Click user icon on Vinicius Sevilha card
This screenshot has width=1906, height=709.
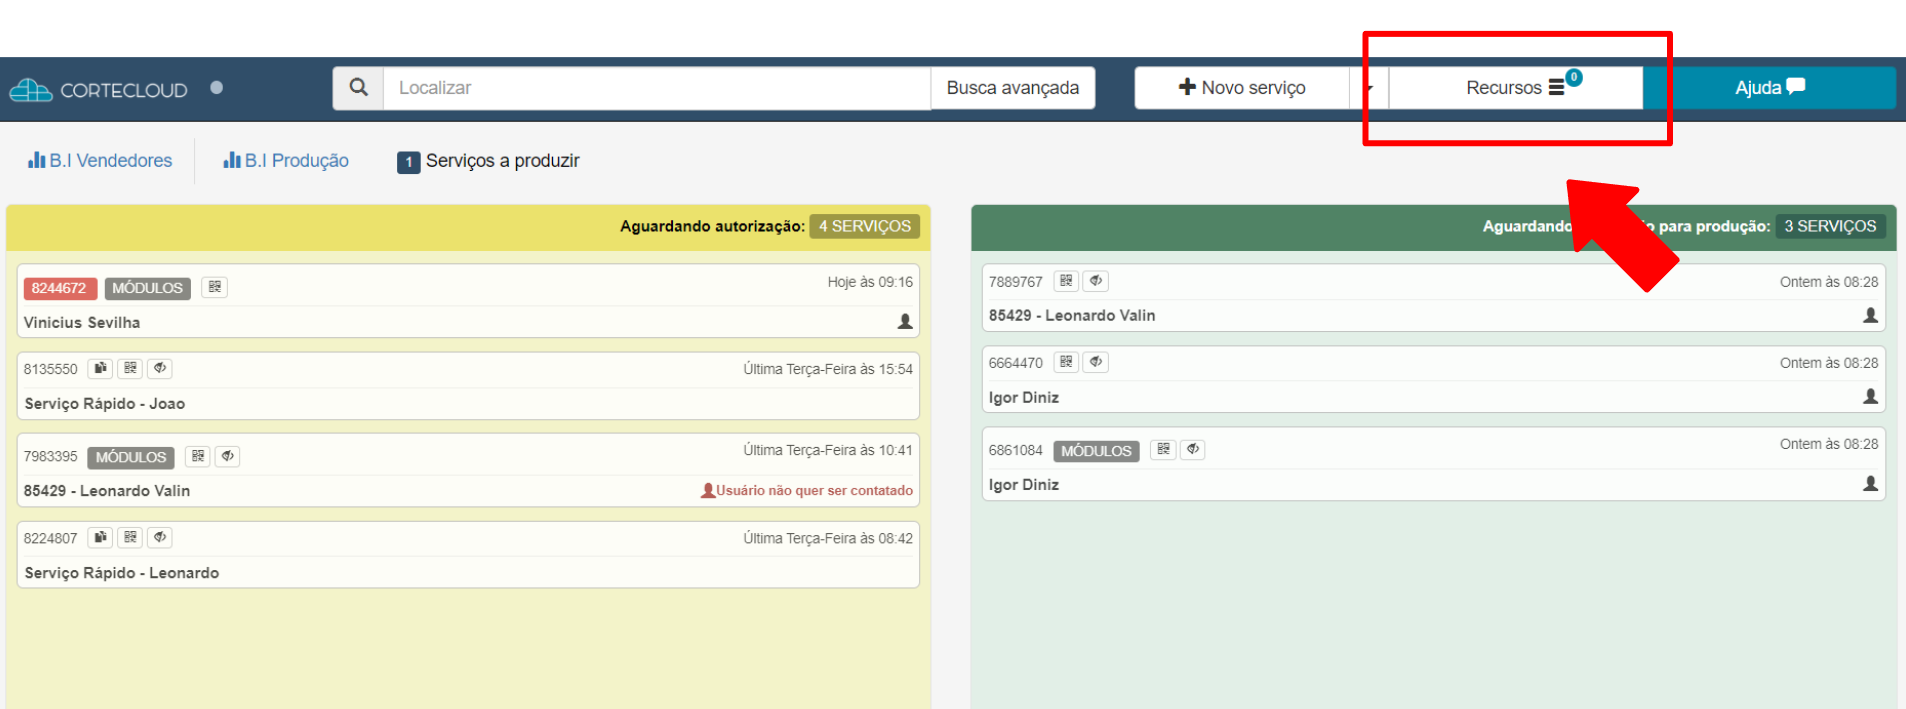click(905, 322)
